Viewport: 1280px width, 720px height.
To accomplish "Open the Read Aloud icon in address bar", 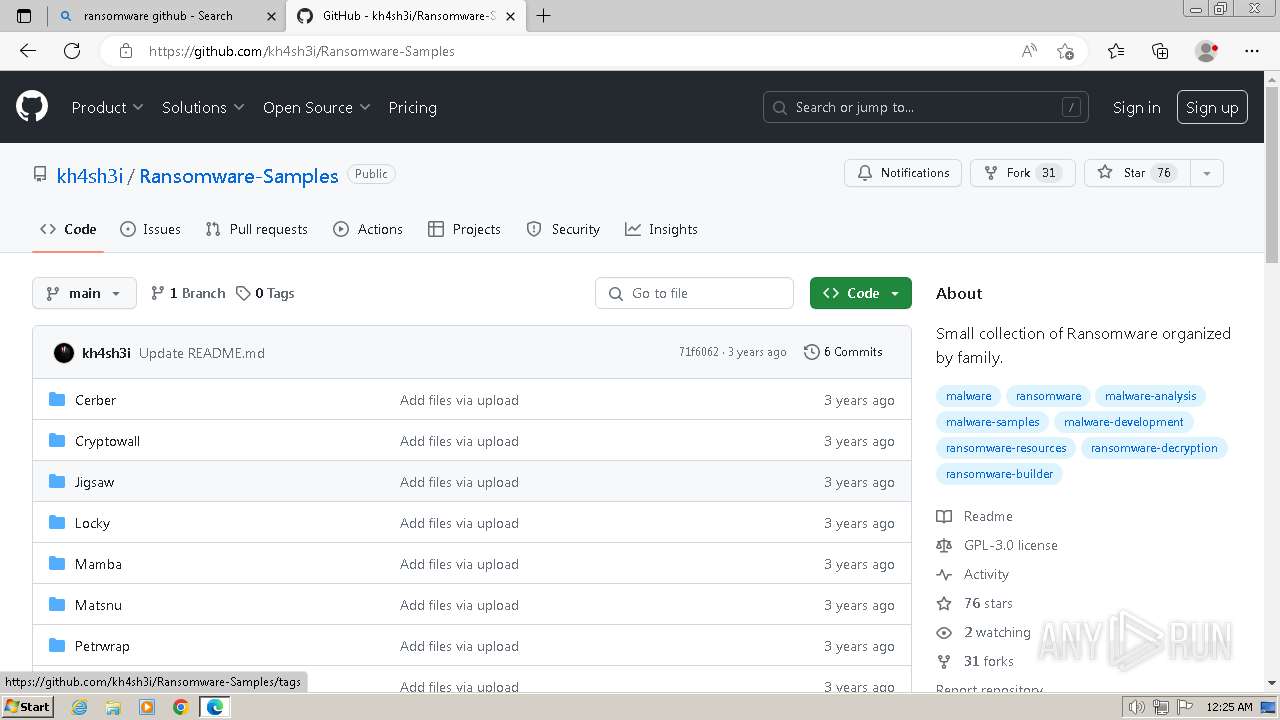I will point(1029,51).
